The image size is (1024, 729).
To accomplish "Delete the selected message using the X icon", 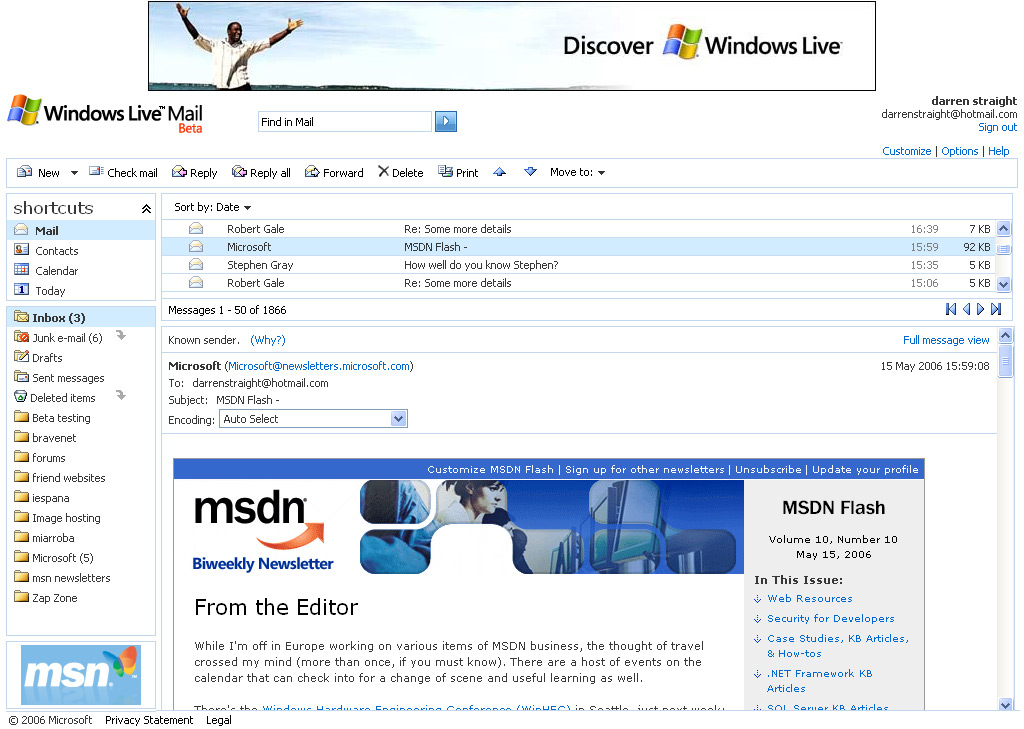I will point(383,172).
